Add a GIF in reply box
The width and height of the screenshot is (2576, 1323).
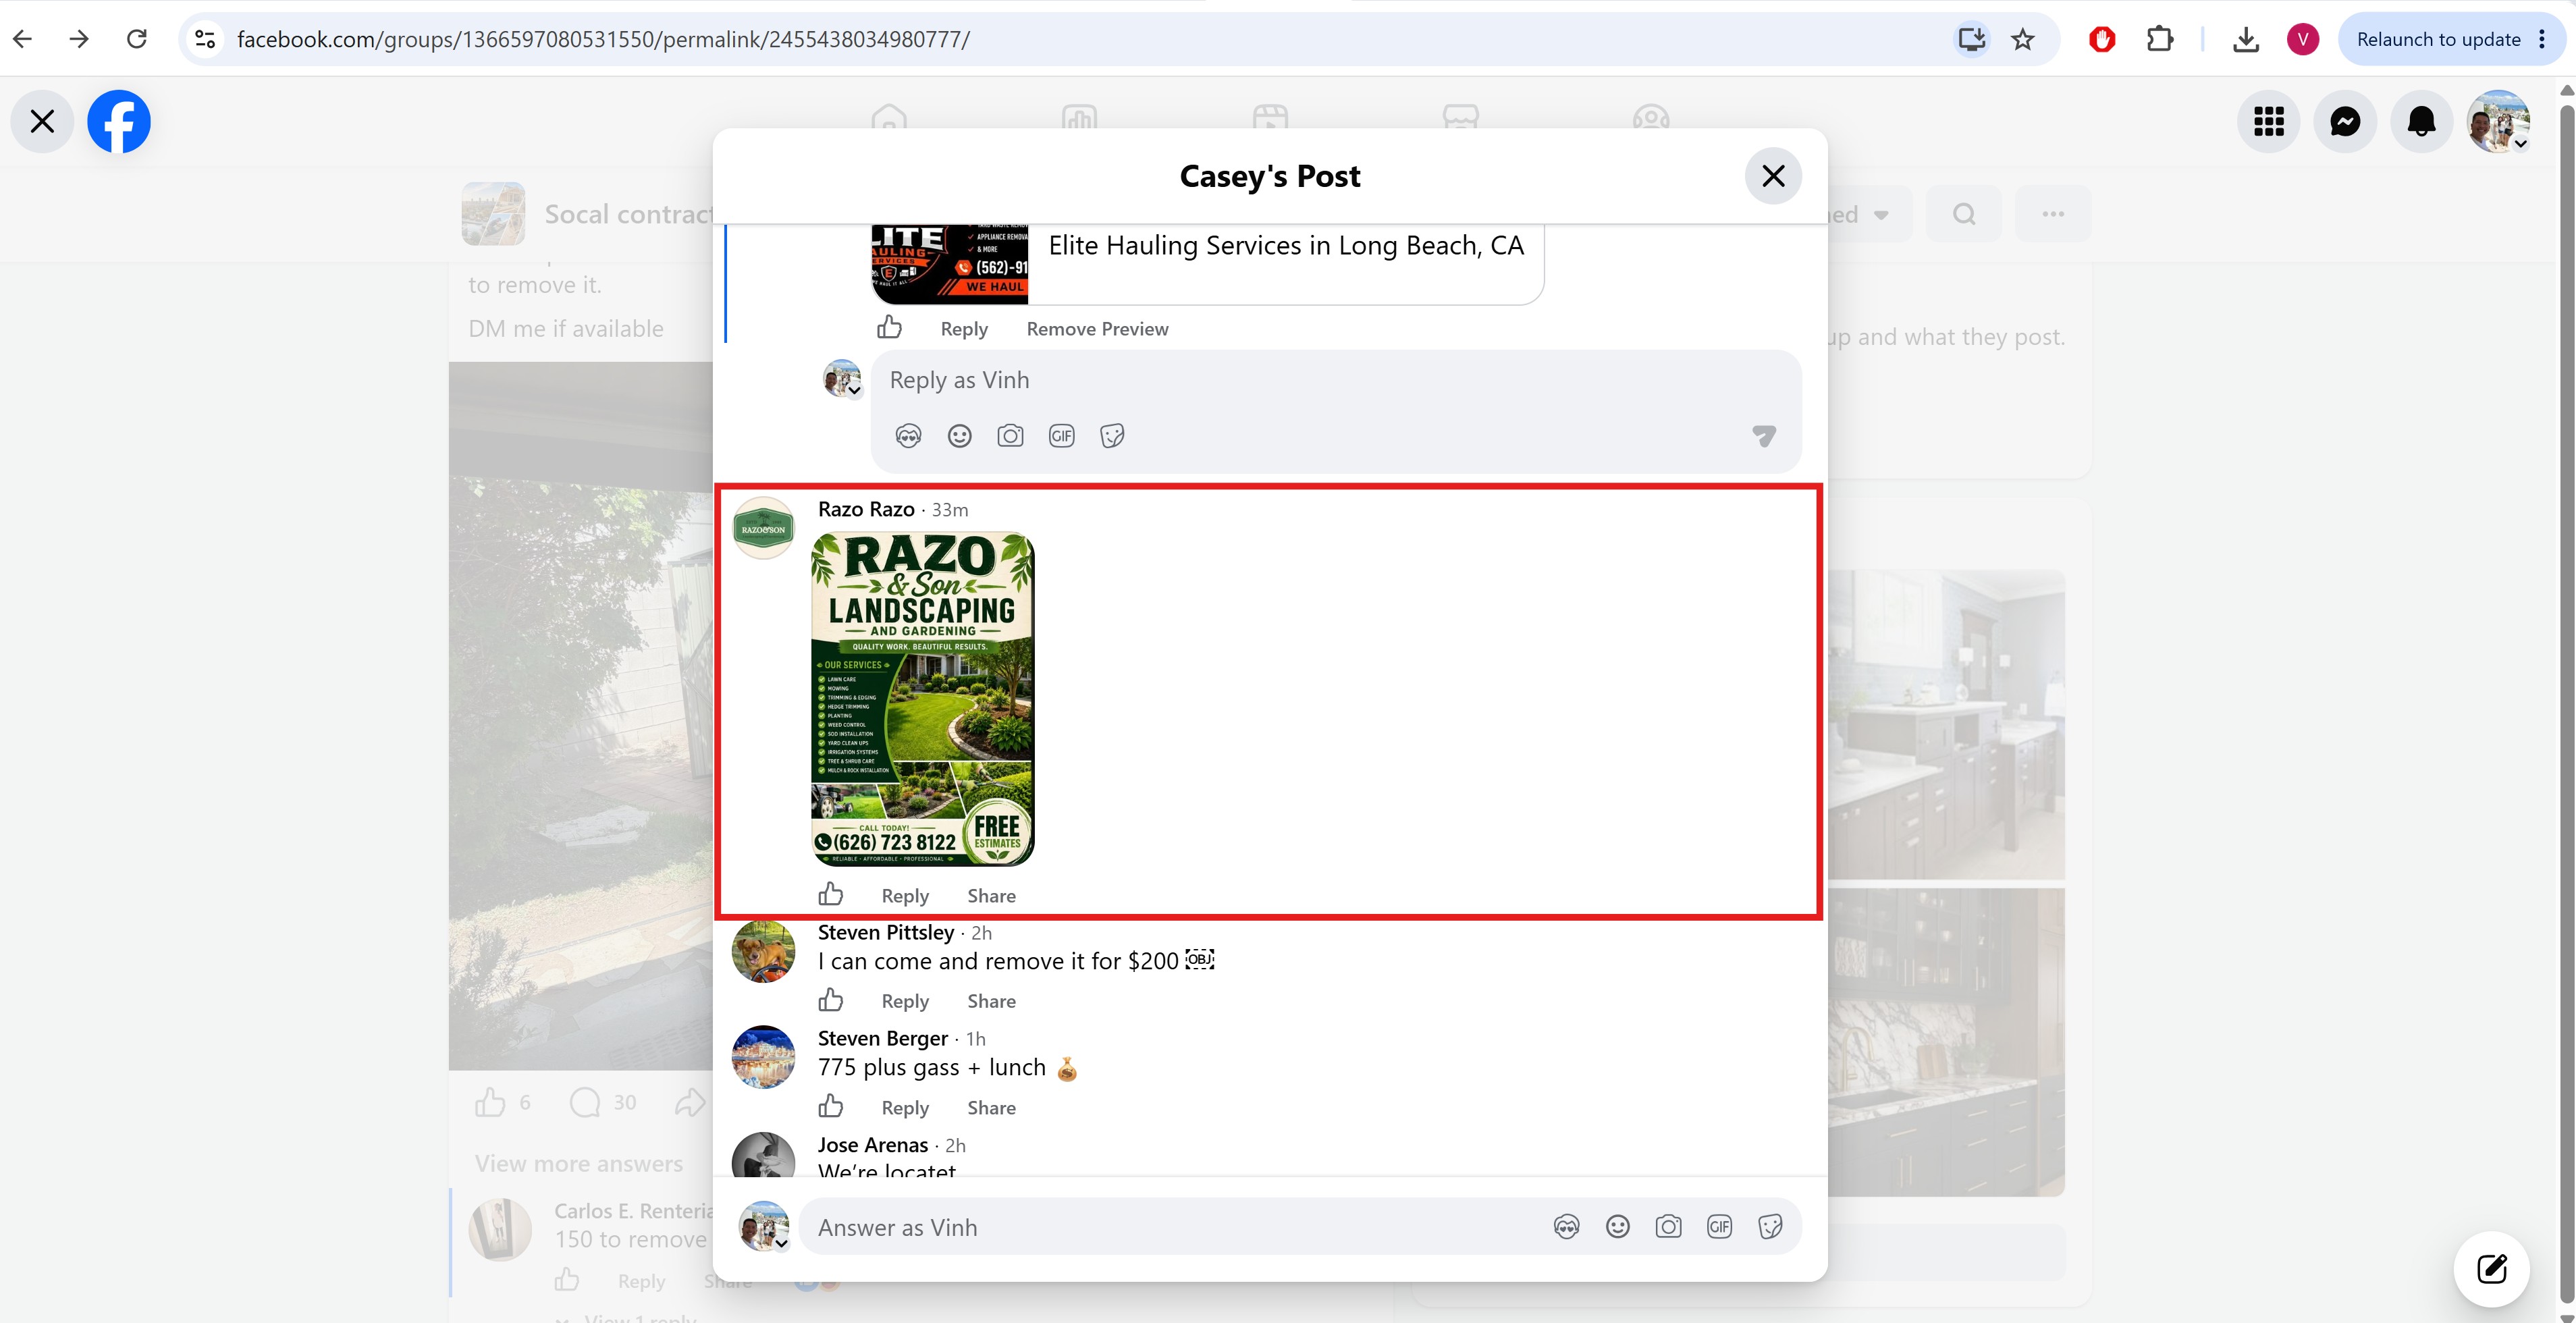[x=1061, y=436]
